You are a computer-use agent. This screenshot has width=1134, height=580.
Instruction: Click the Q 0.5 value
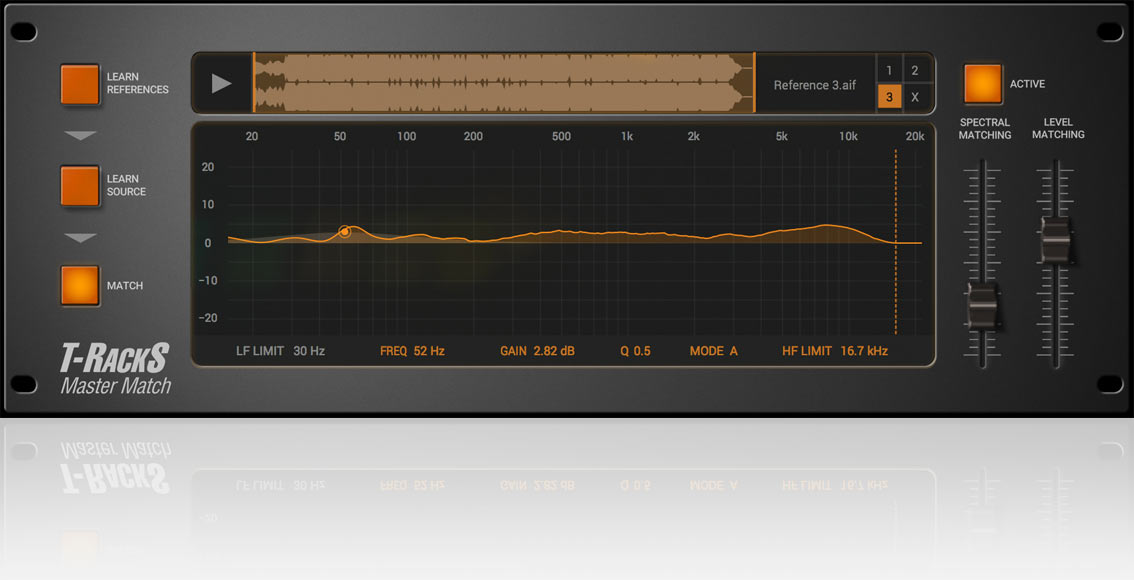(x=635, y=351)
